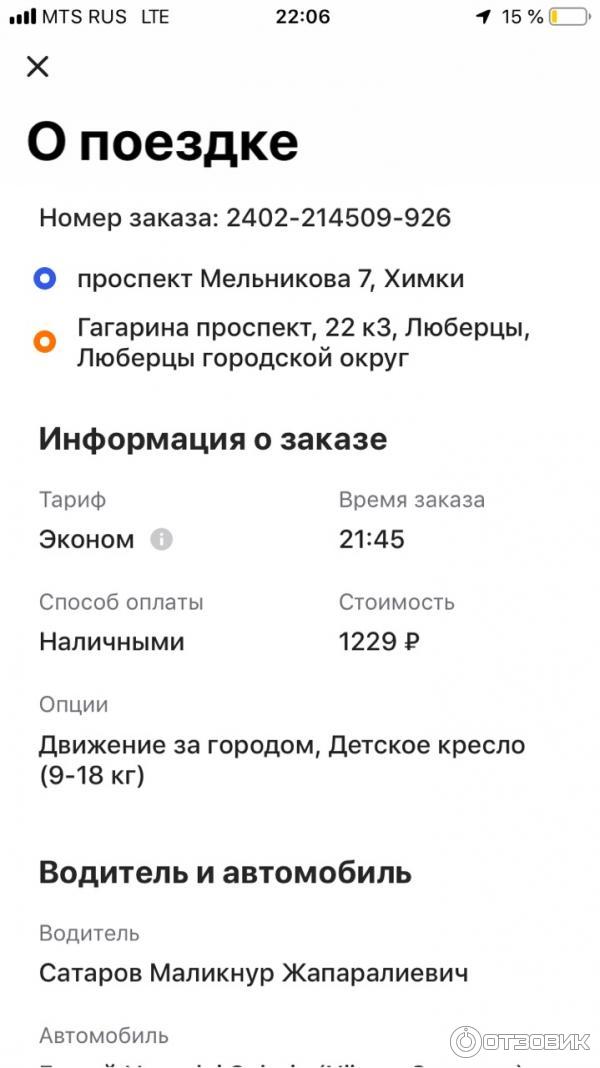Tap the location arrow in status bar

(x=484, y=17)
